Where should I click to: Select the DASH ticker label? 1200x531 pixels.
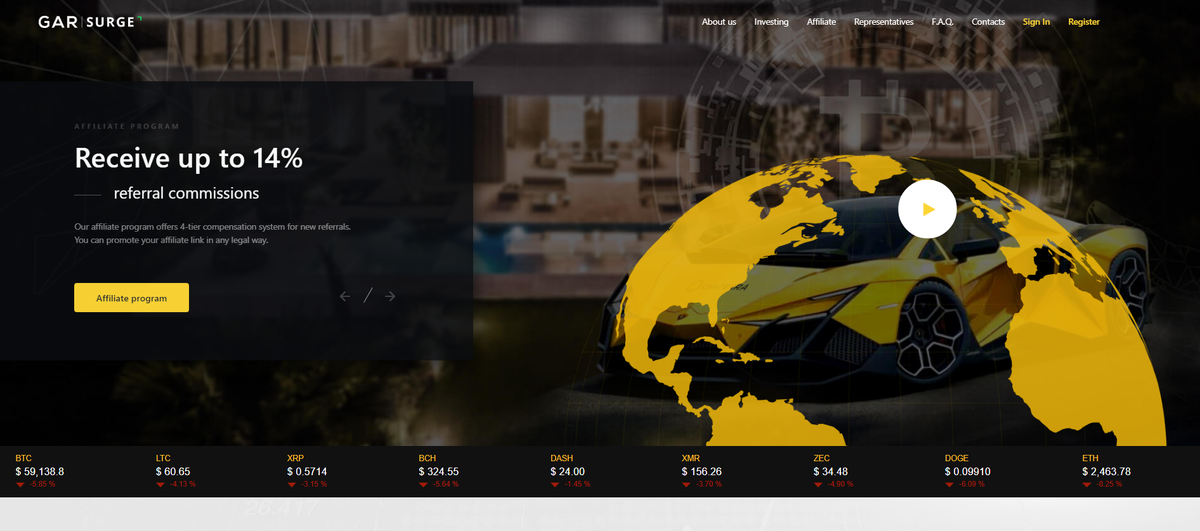[x=562, y=458]
